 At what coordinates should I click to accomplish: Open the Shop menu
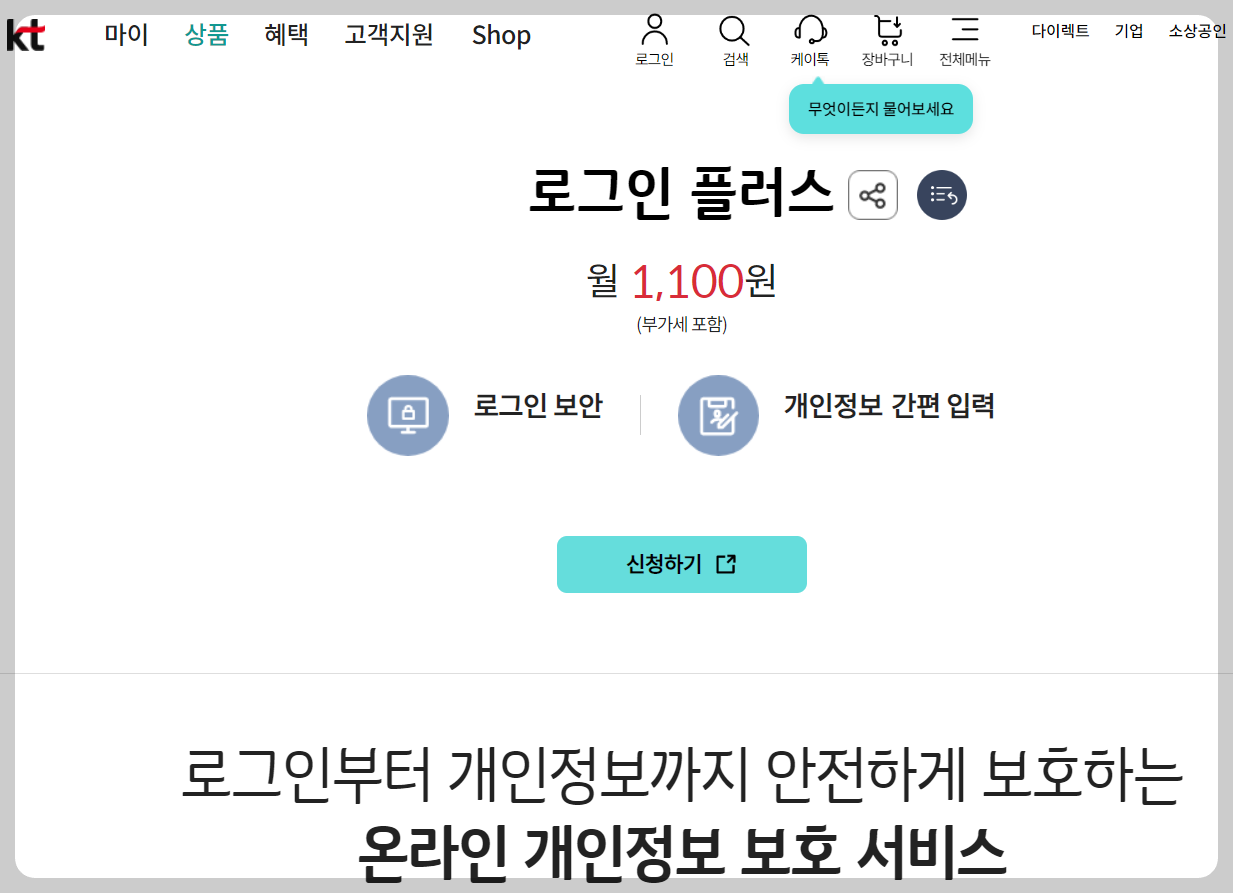[x=501, y=35]
